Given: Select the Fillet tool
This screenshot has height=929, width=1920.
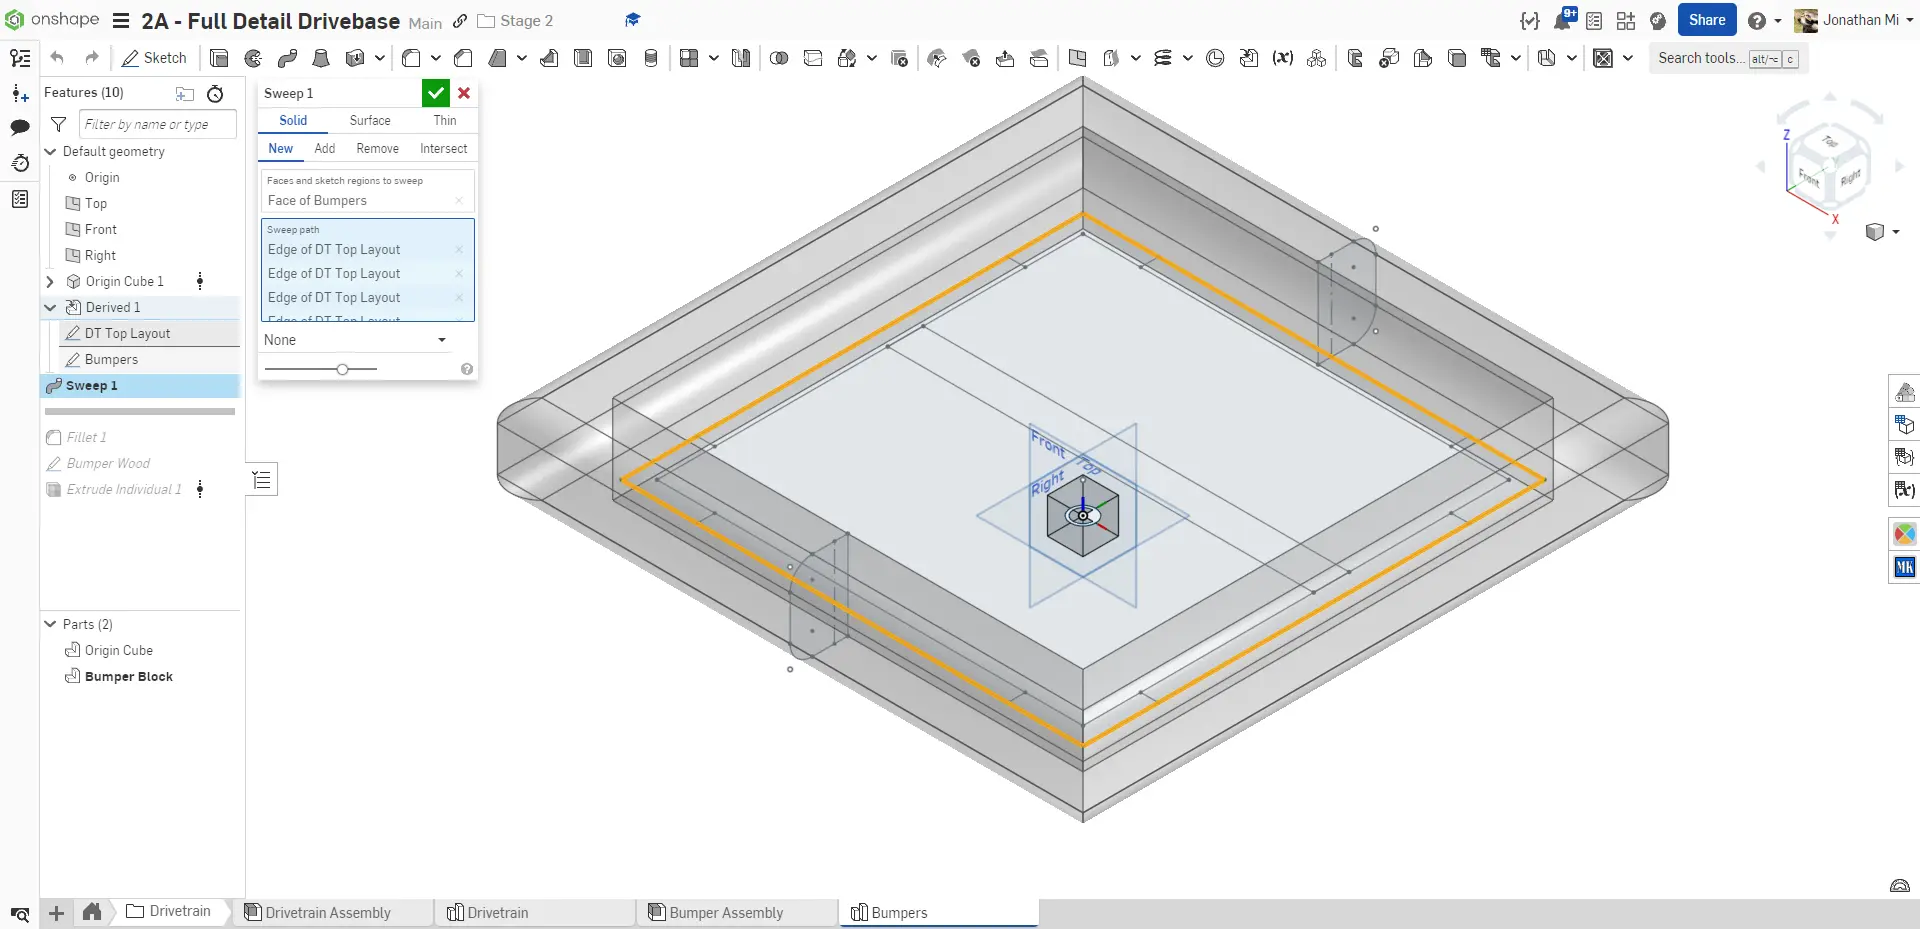Looking at the screenshot, I should click(x=411, y=58).
